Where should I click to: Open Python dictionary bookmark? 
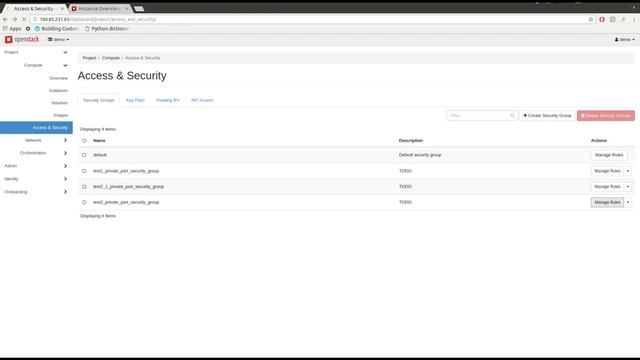pyautogui.click(x=107, y=29)
